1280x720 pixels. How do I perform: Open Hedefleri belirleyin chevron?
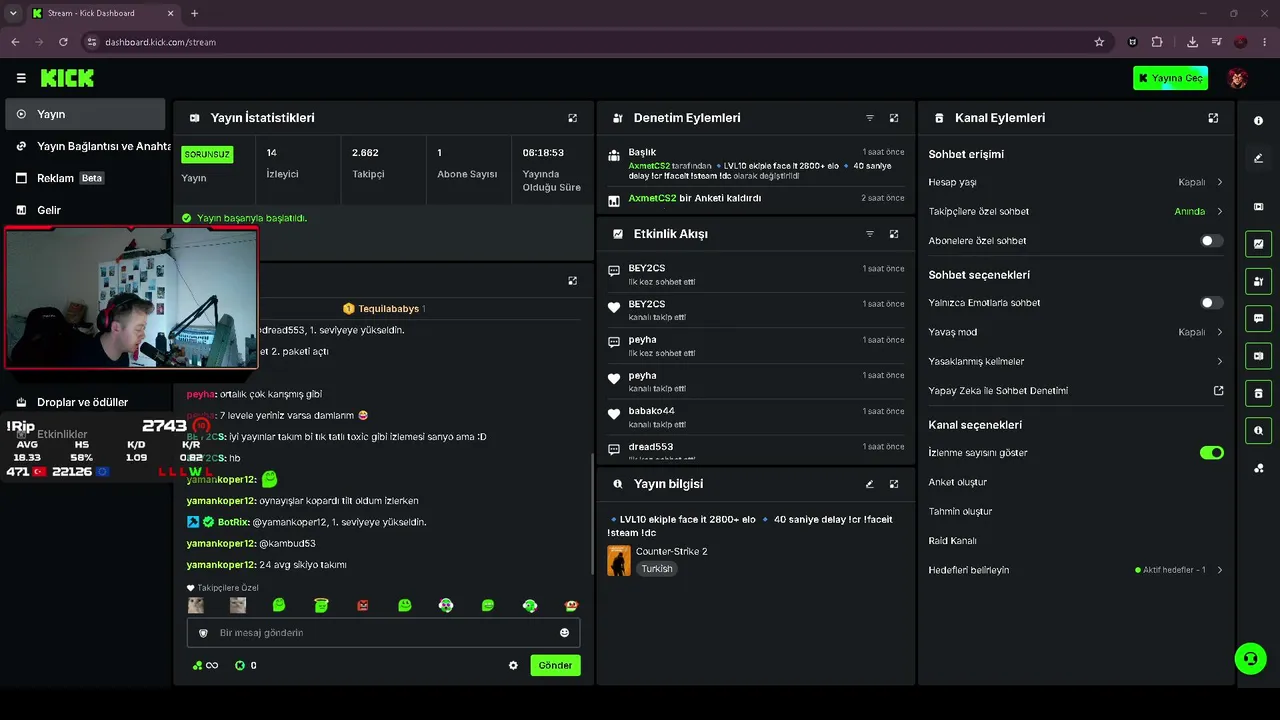(x=1219, y=570)
